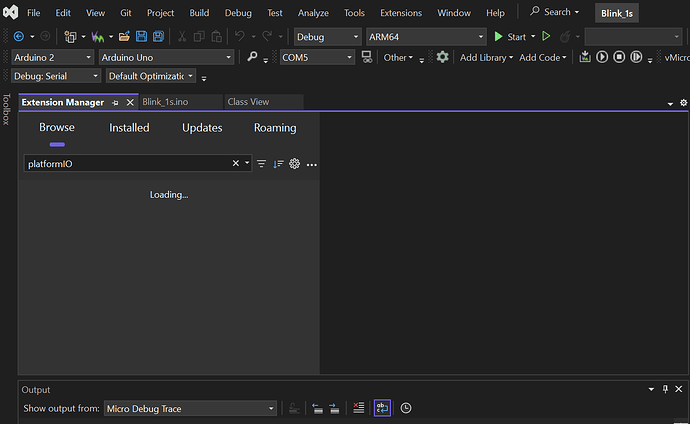This screenshot has height=424, width=690.
Task: Open the extension filter icon
Action: [261, 164]
